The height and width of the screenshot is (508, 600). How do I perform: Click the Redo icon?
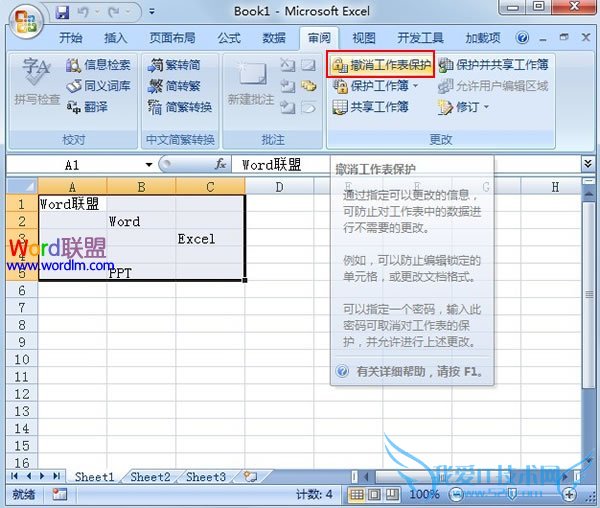coord(114,12)
